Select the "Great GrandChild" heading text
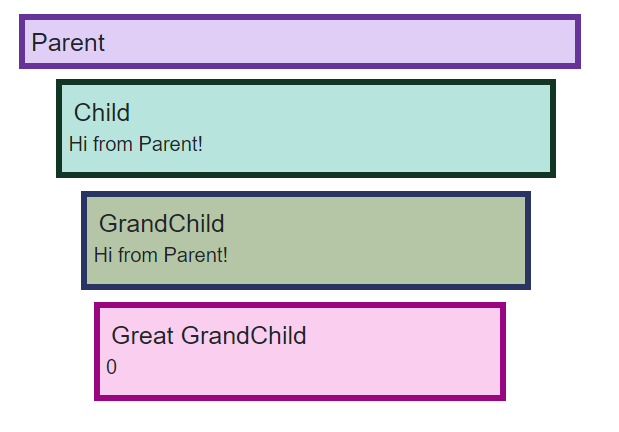The width and height of the screenshot is (619, 432). [208, 336]
